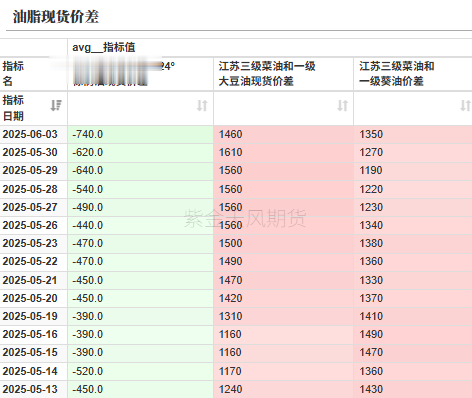Click the 1240 value cell
The height and width of the screenshot is (398, 472).
point(283,389)
